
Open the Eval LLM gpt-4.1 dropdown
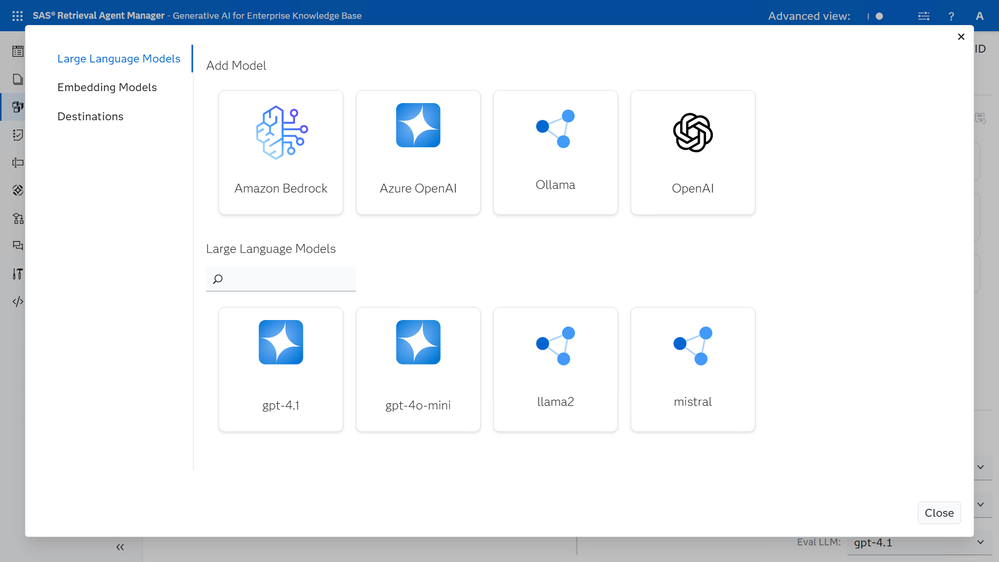point(919,543)
